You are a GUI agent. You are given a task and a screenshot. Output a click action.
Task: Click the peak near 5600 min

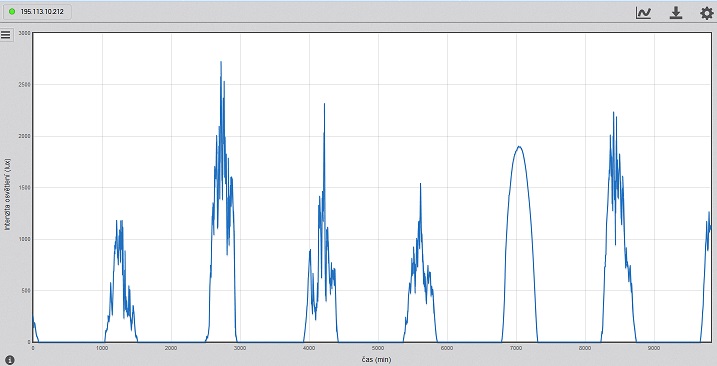[x=420, y=184]
